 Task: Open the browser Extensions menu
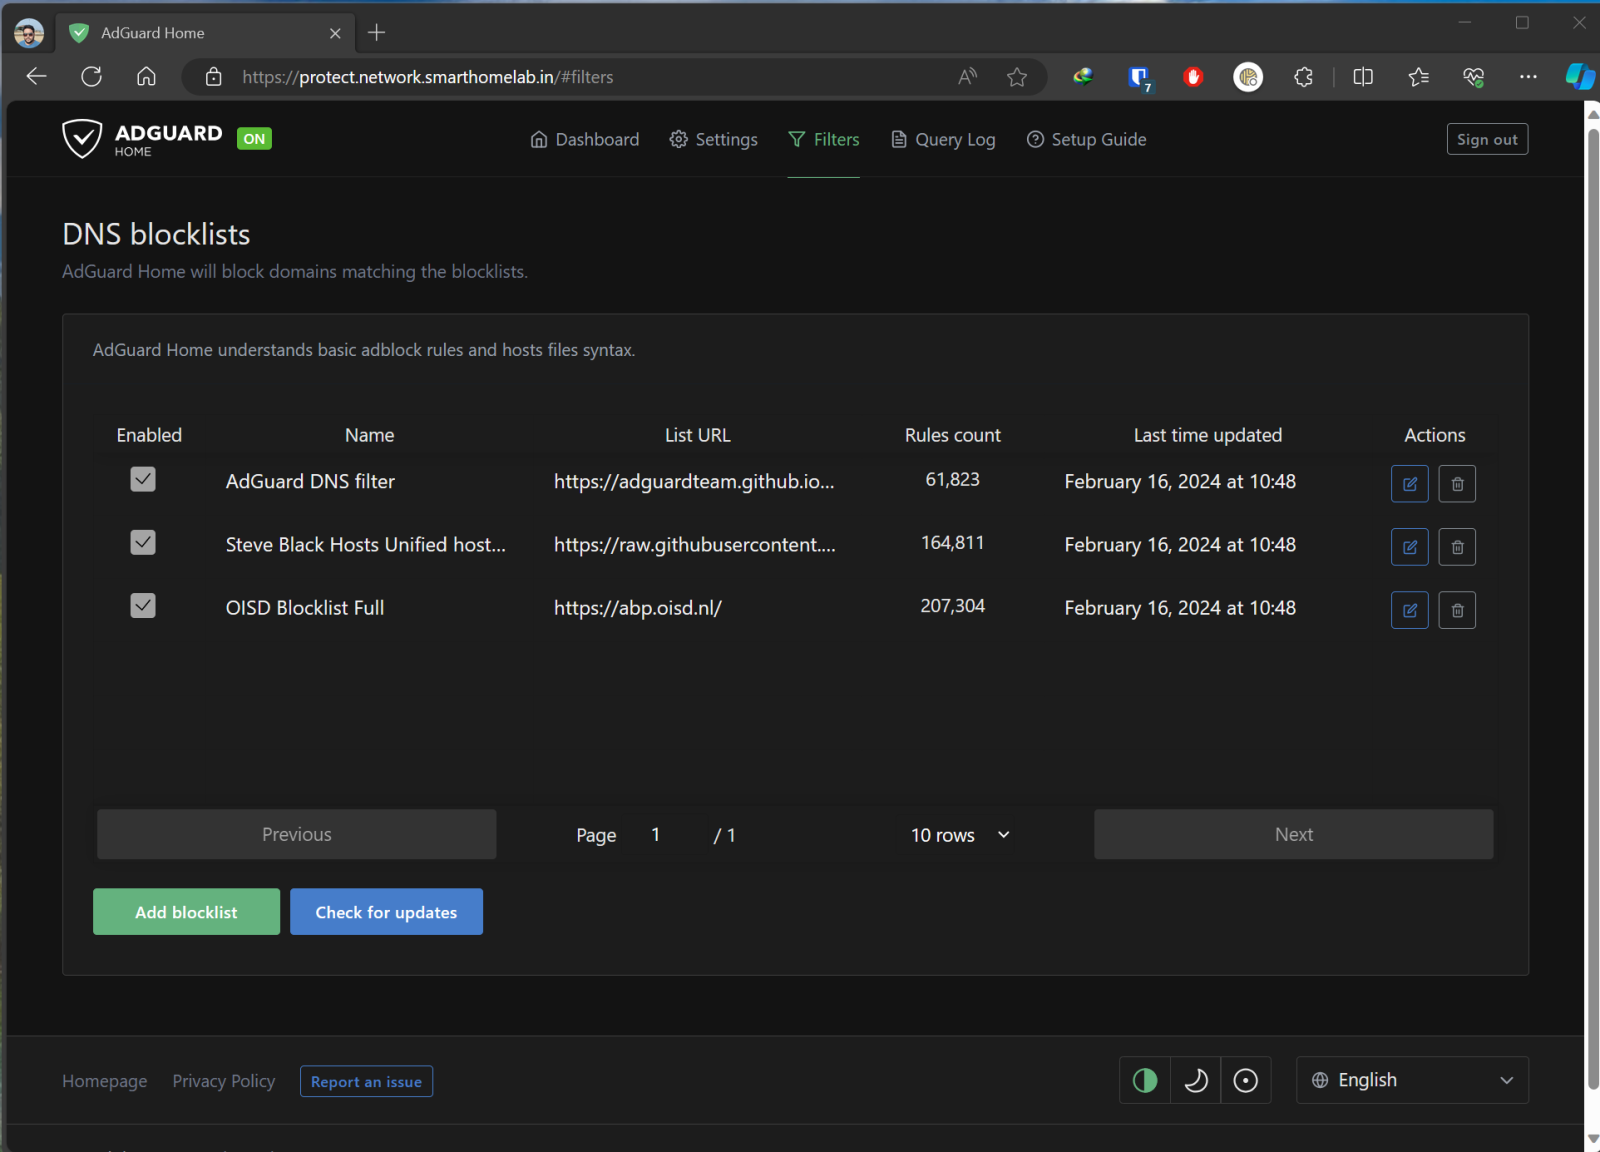tap(1303, 77)
